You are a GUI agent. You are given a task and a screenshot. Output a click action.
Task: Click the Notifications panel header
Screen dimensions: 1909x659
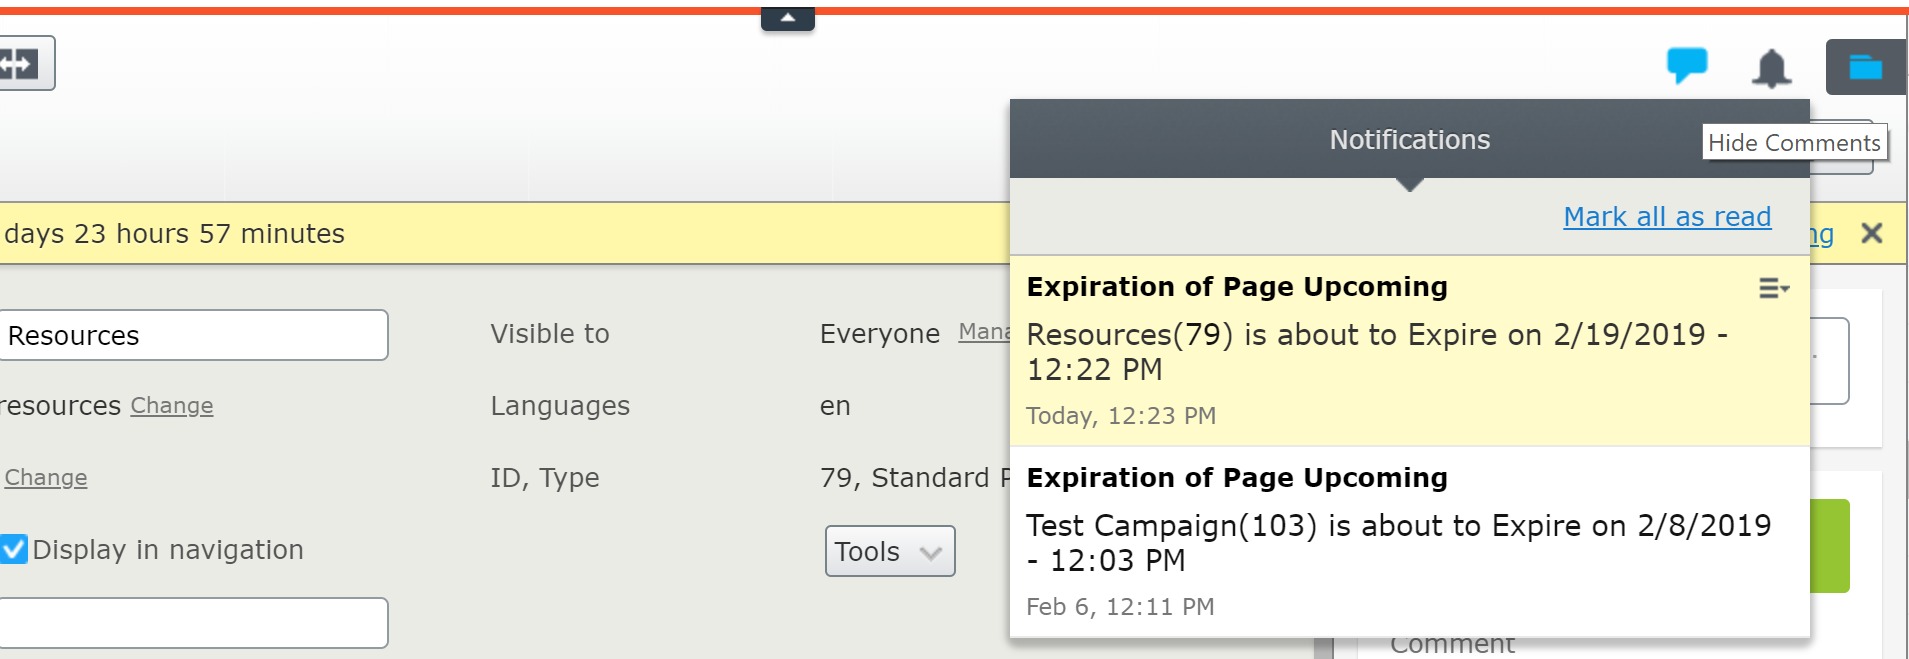coord(1408,140)
